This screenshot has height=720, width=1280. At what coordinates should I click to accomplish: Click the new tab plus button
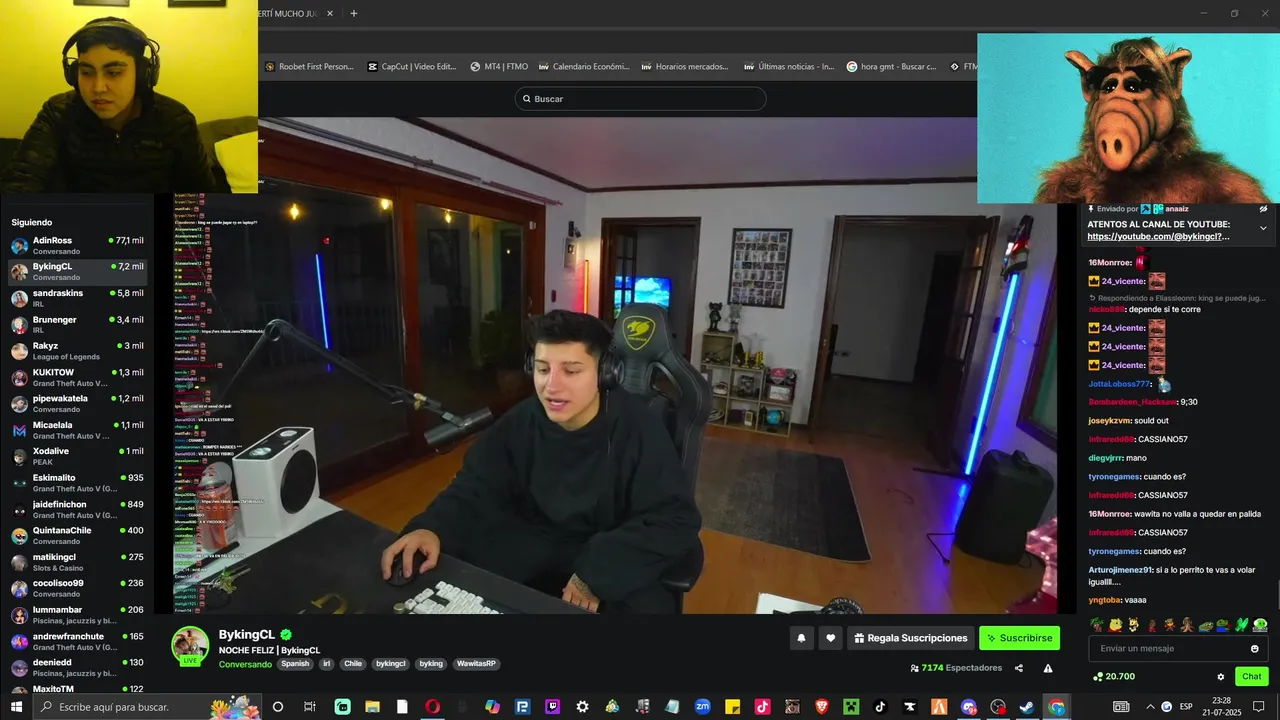coord(354,13)
